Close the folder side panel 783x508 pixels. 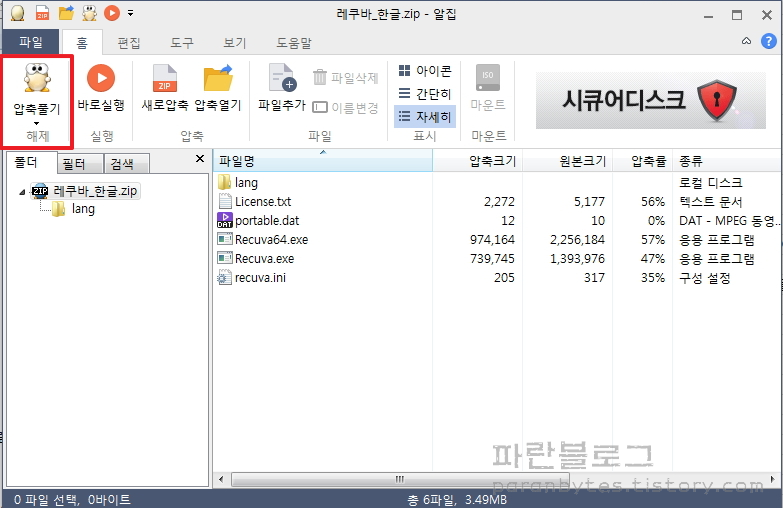[200, 159]
